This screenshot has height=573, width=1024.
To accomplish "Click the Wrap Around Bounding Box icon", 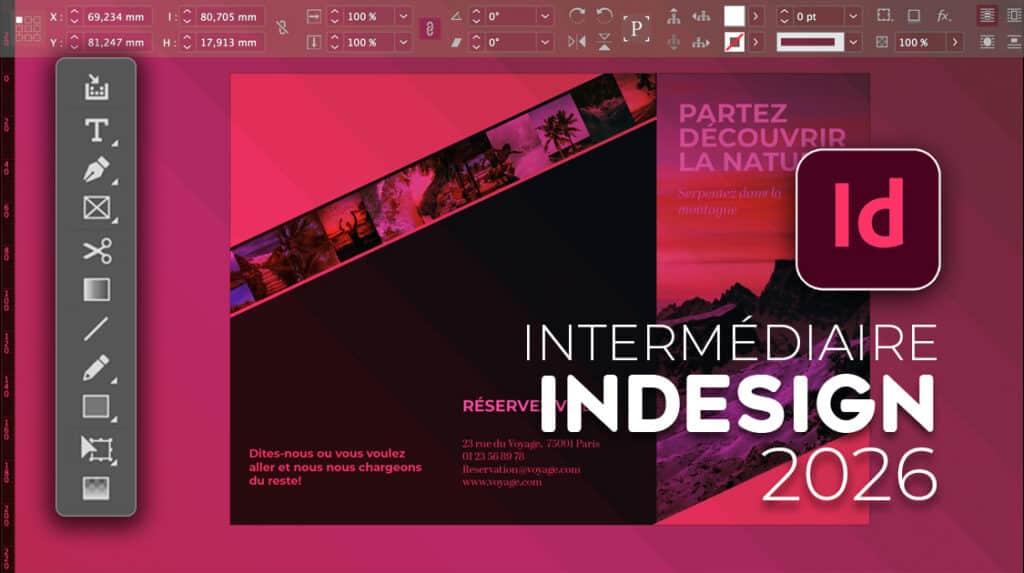I will pos(1014,16).
